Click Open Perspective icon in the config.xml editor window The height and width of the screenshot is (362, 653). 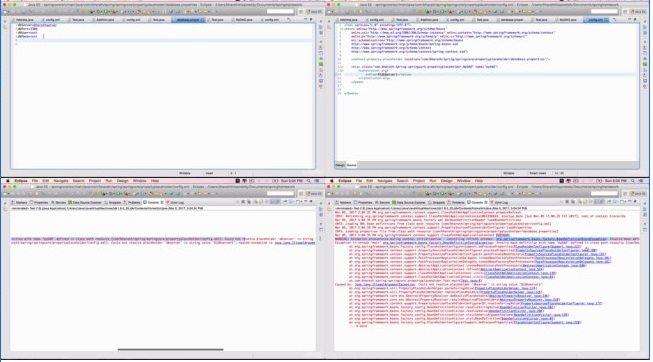point(625,11)
